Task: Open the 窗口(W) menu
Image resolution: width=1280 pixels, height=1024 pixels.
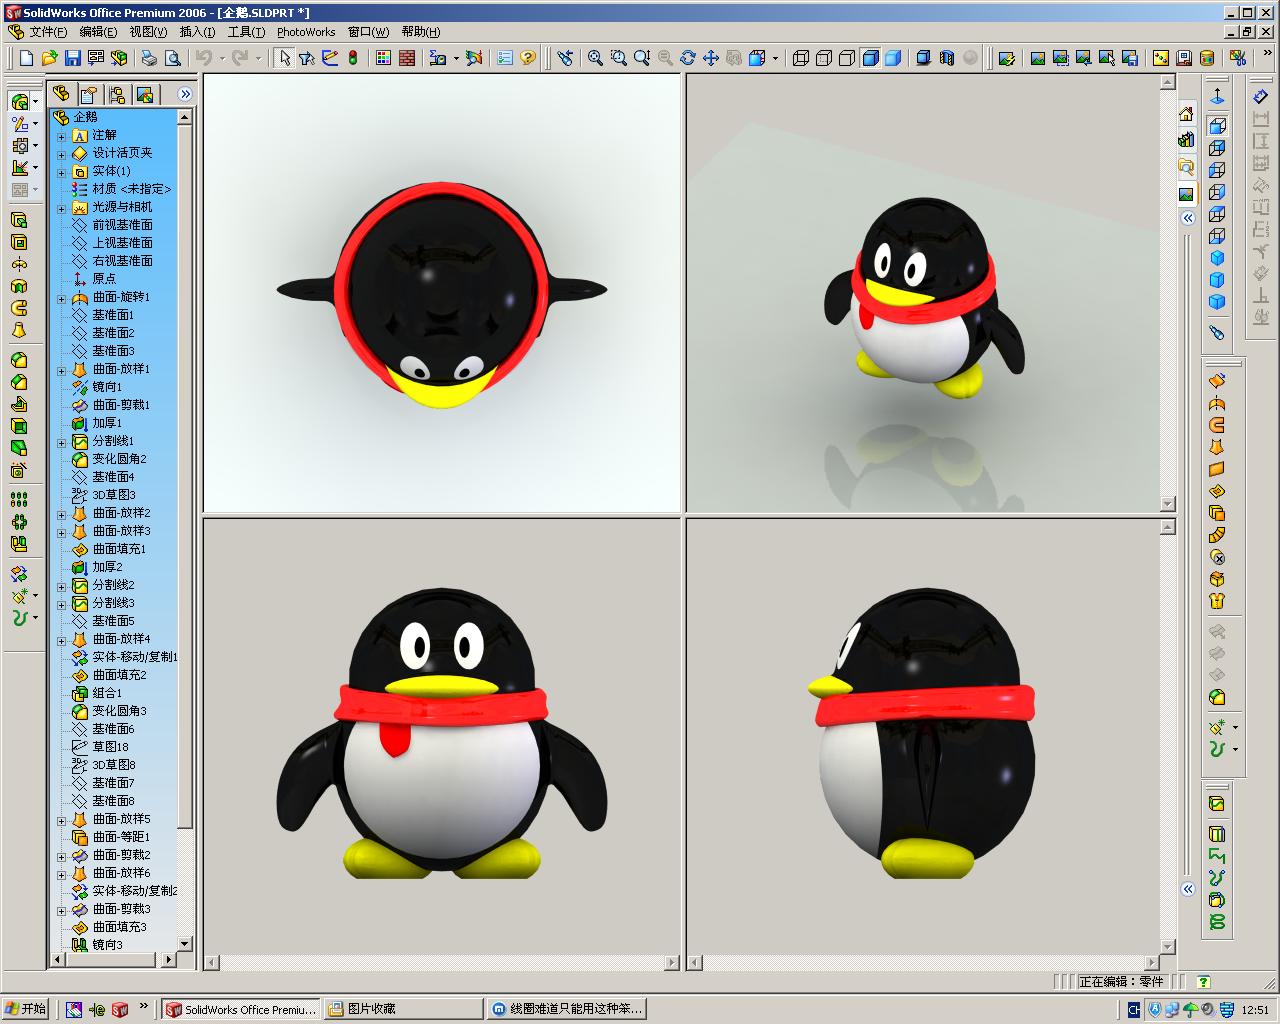Action: [368, 32]
